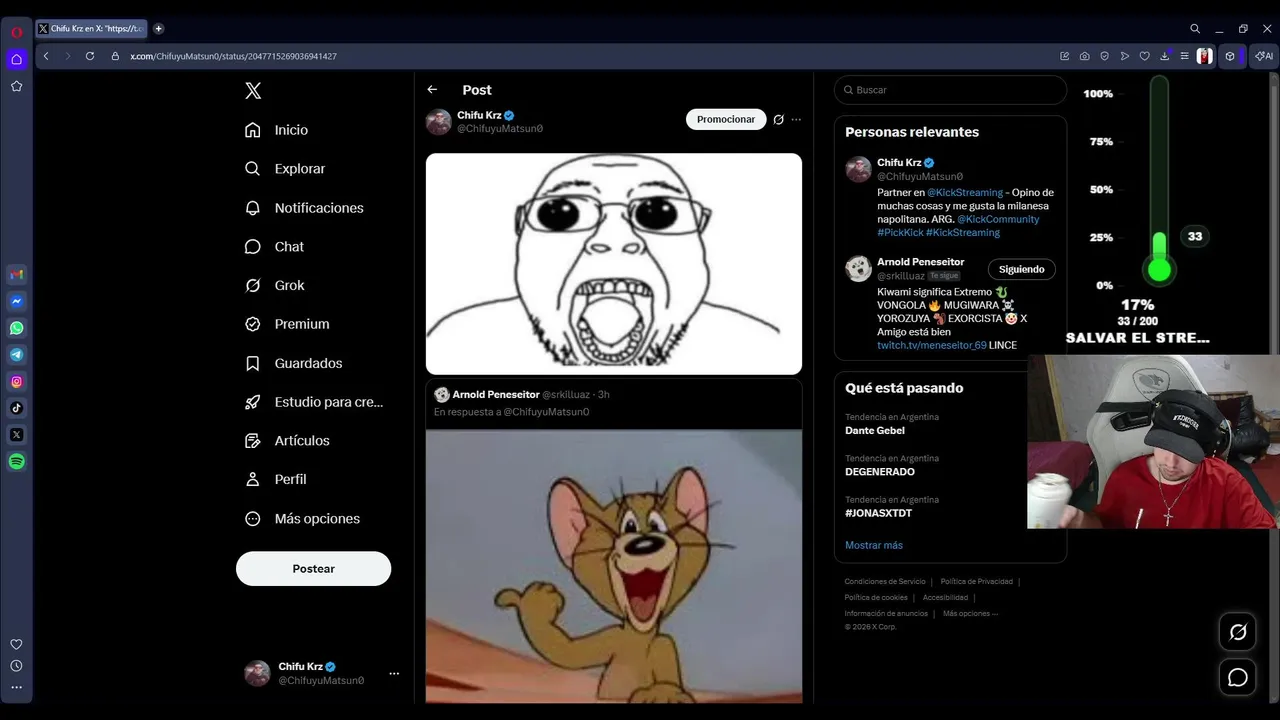The width and height of the screenshot is (1280, 720).
Task: Open the X home logo
Action: (253, 91)
